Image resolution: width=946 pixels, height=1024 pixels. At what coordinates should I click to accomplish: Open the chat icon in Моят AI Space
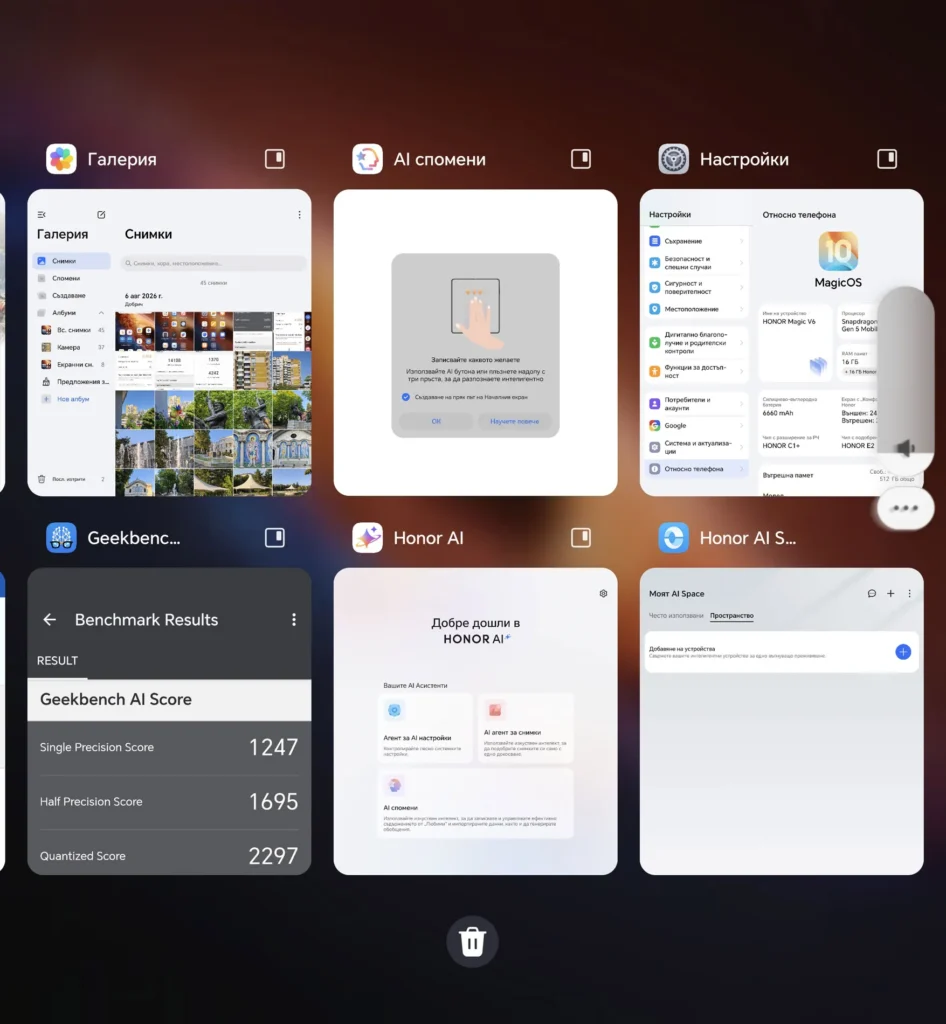coord(872,594)
